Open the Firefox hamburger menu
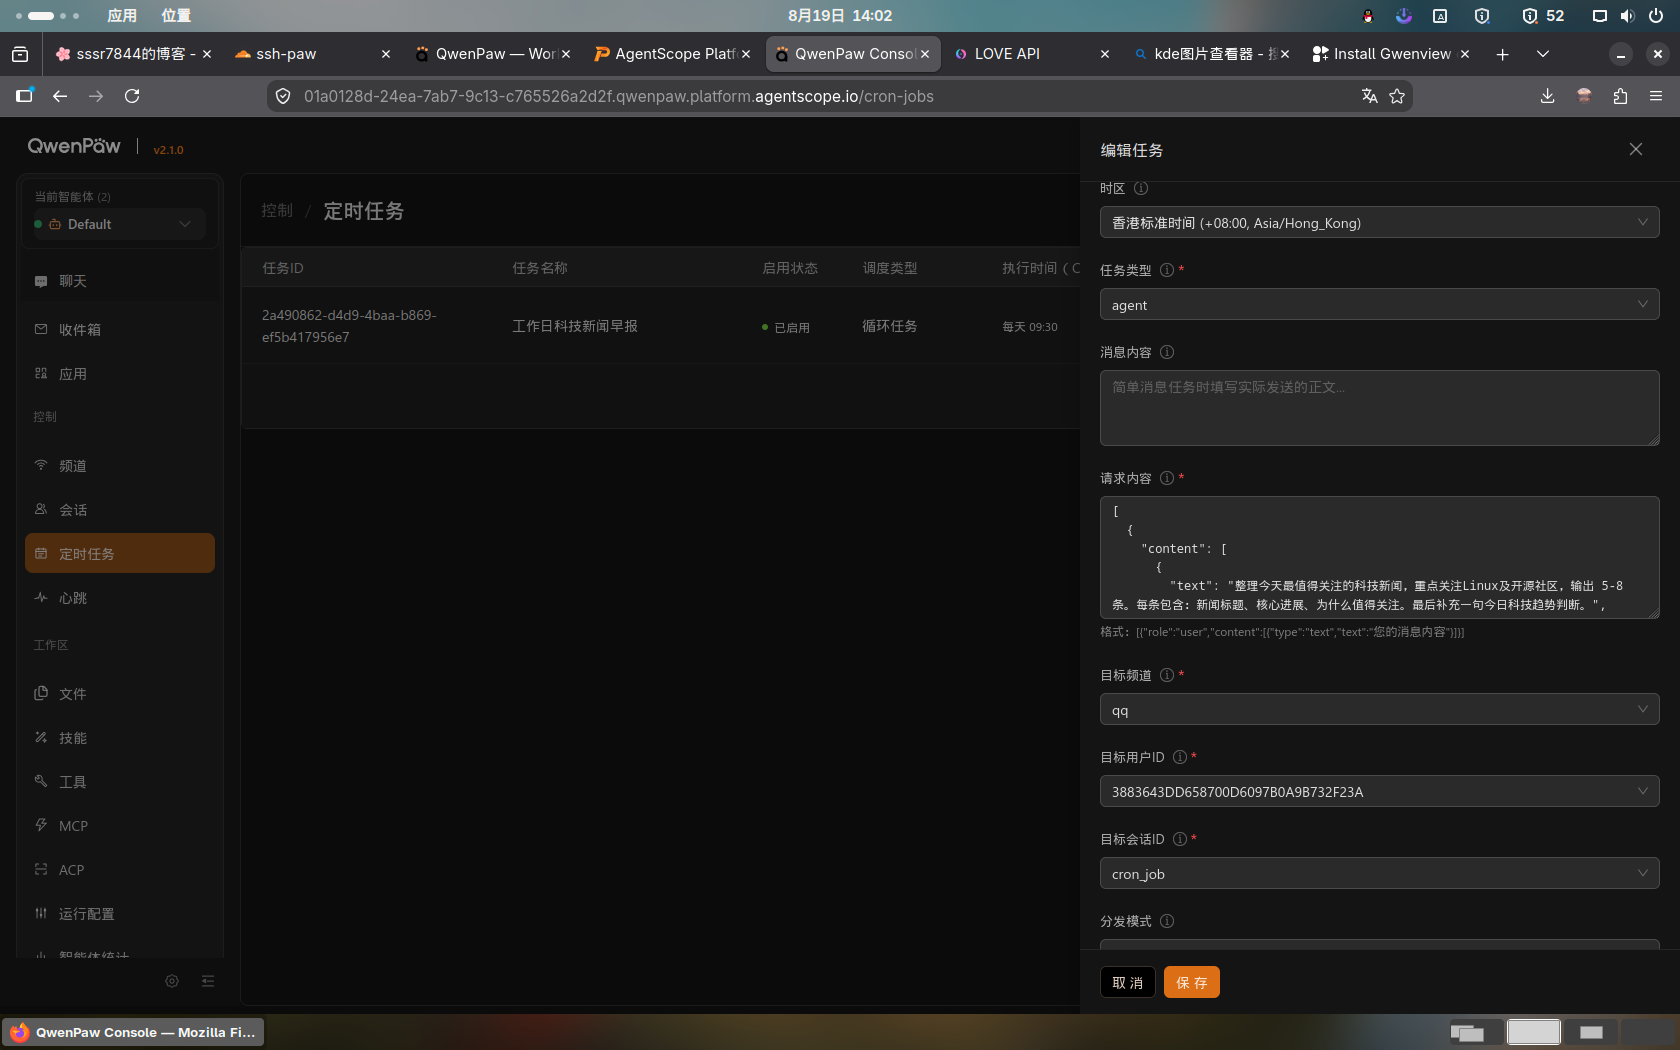 [x=1656, y=96]
